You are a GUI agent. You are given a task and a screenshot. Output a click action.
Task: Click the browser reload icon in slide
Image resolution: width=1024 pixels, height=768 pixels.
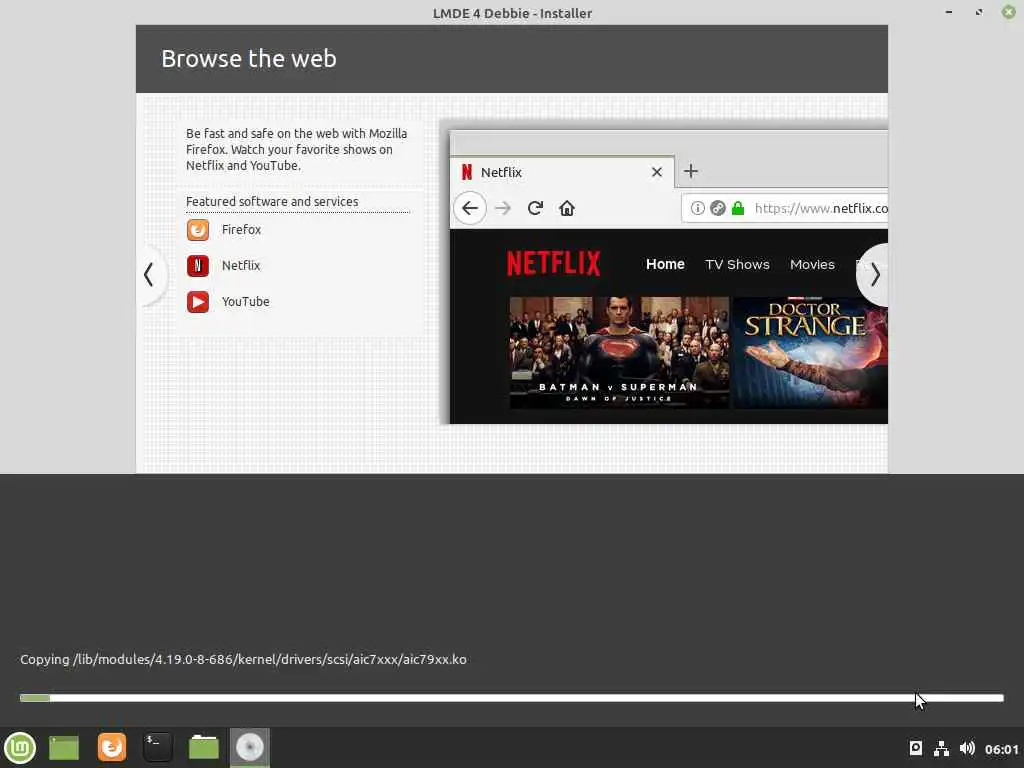[x=536, y=208]
